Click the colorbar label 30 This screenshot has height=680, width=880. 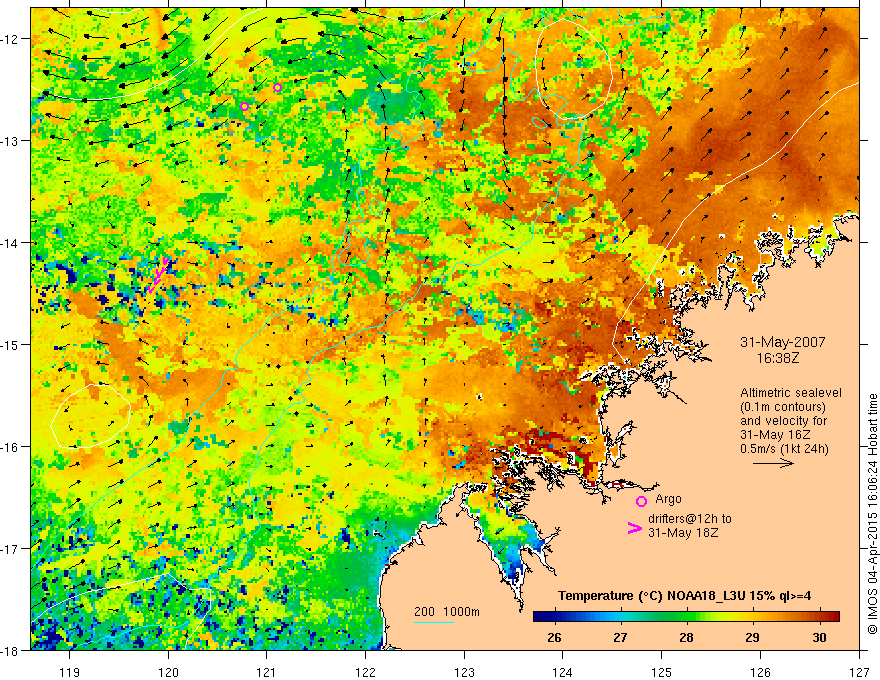click(819, 638)
